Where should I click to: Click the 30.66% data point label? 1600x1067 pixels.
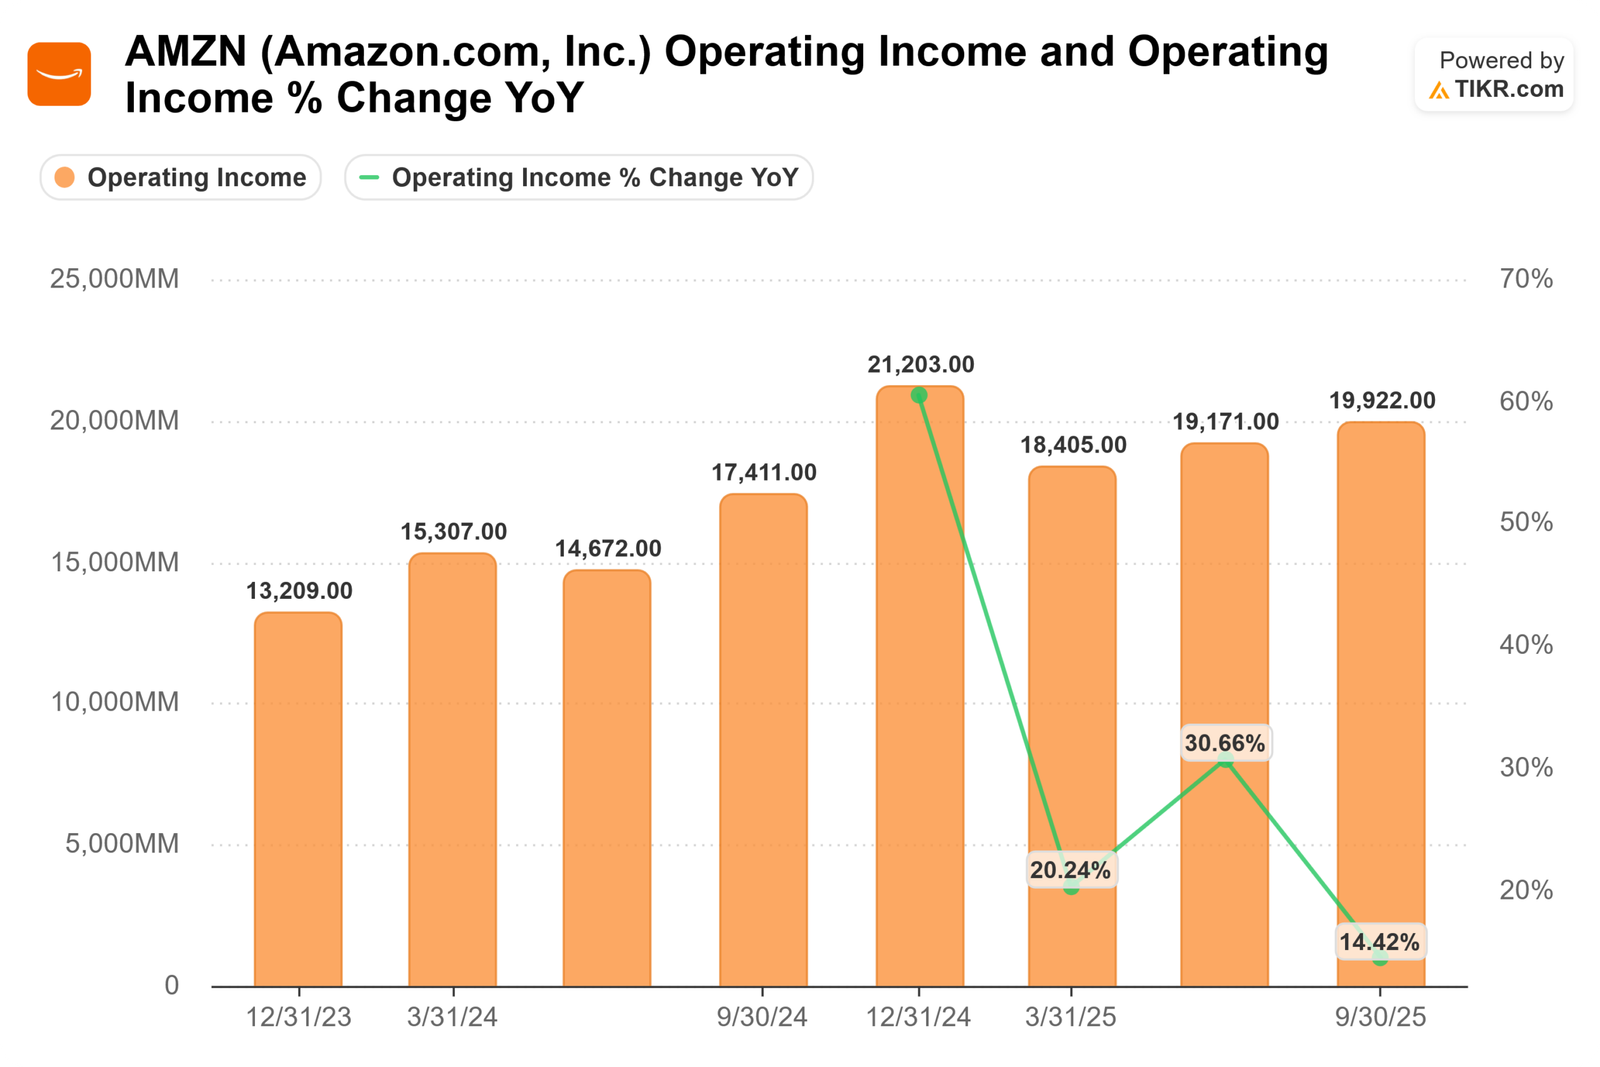[x=1225, y=743]
